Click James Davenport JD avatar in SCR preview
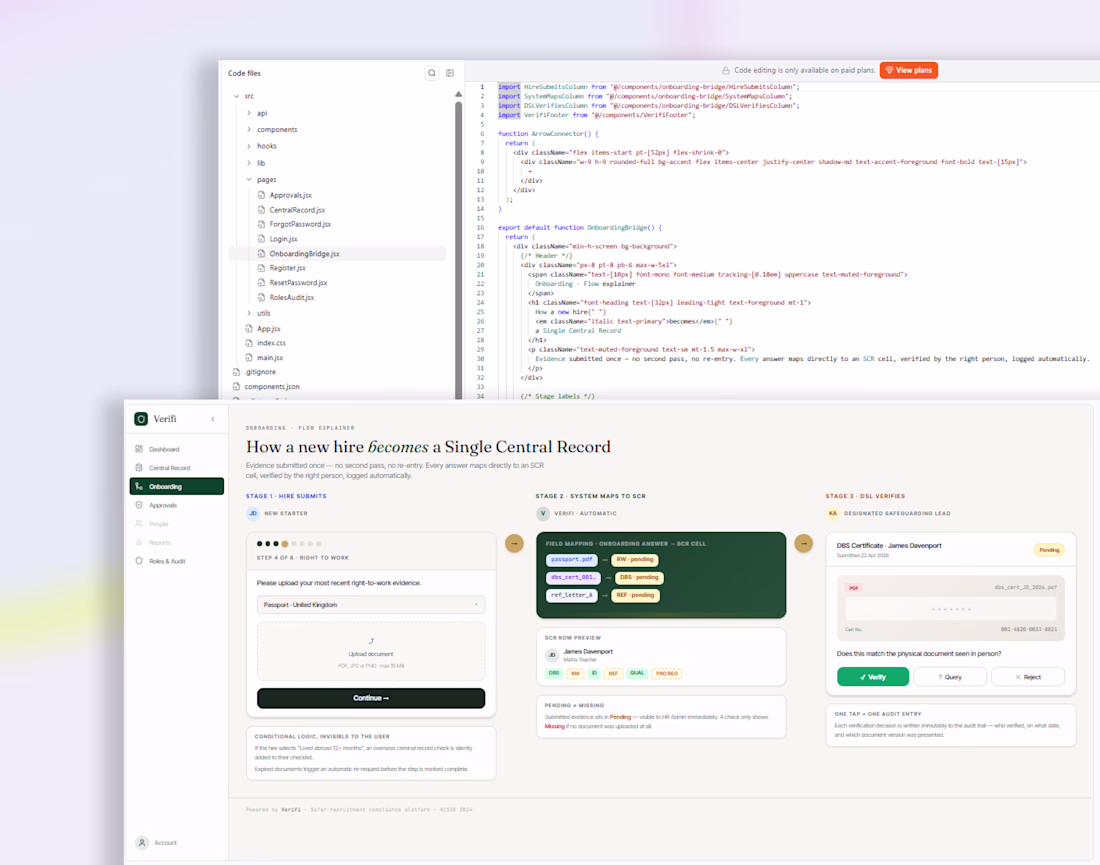 552,655
